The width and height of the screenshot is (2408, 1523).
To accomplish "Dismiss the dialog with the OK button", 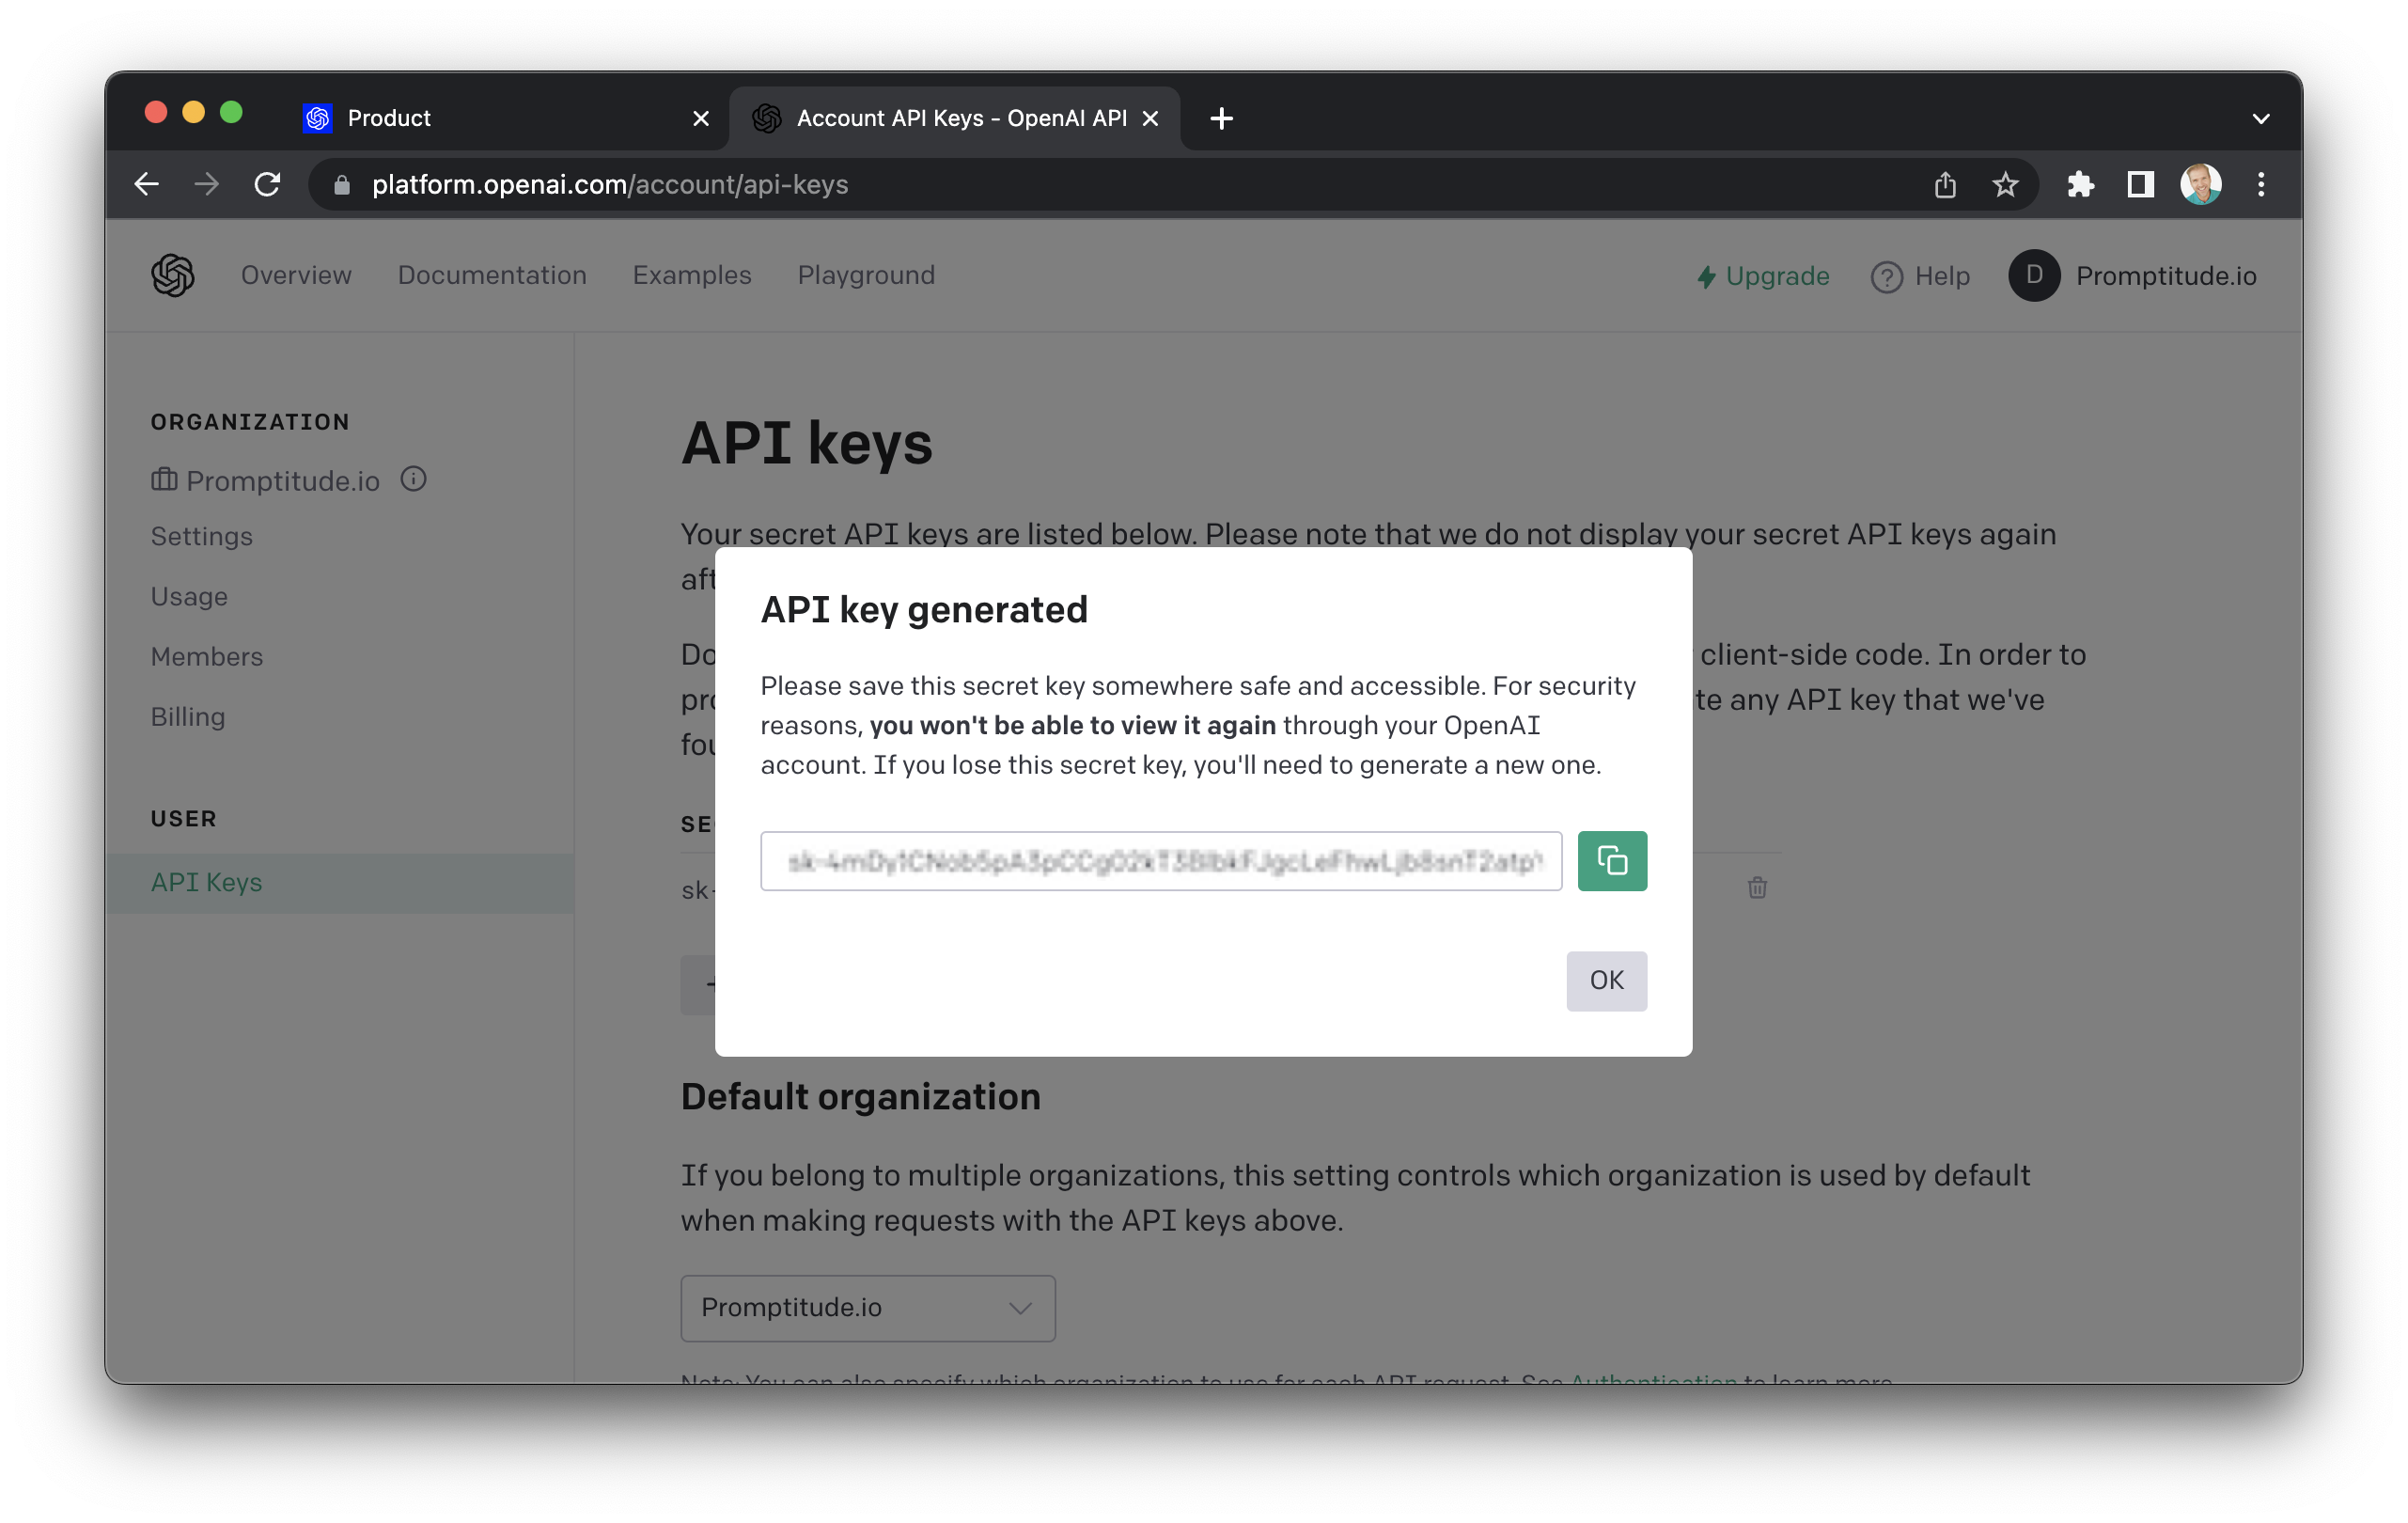I will tap(1606, 981).
